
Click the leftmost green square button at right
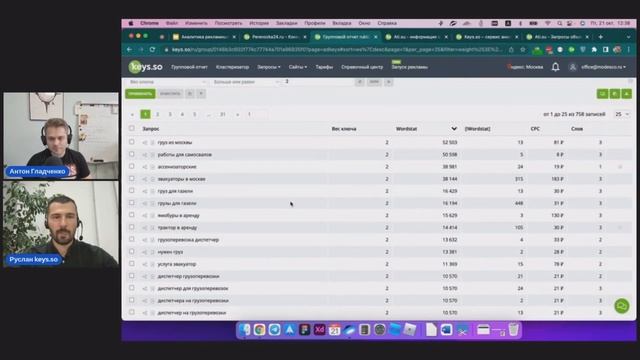click(602, 94)
